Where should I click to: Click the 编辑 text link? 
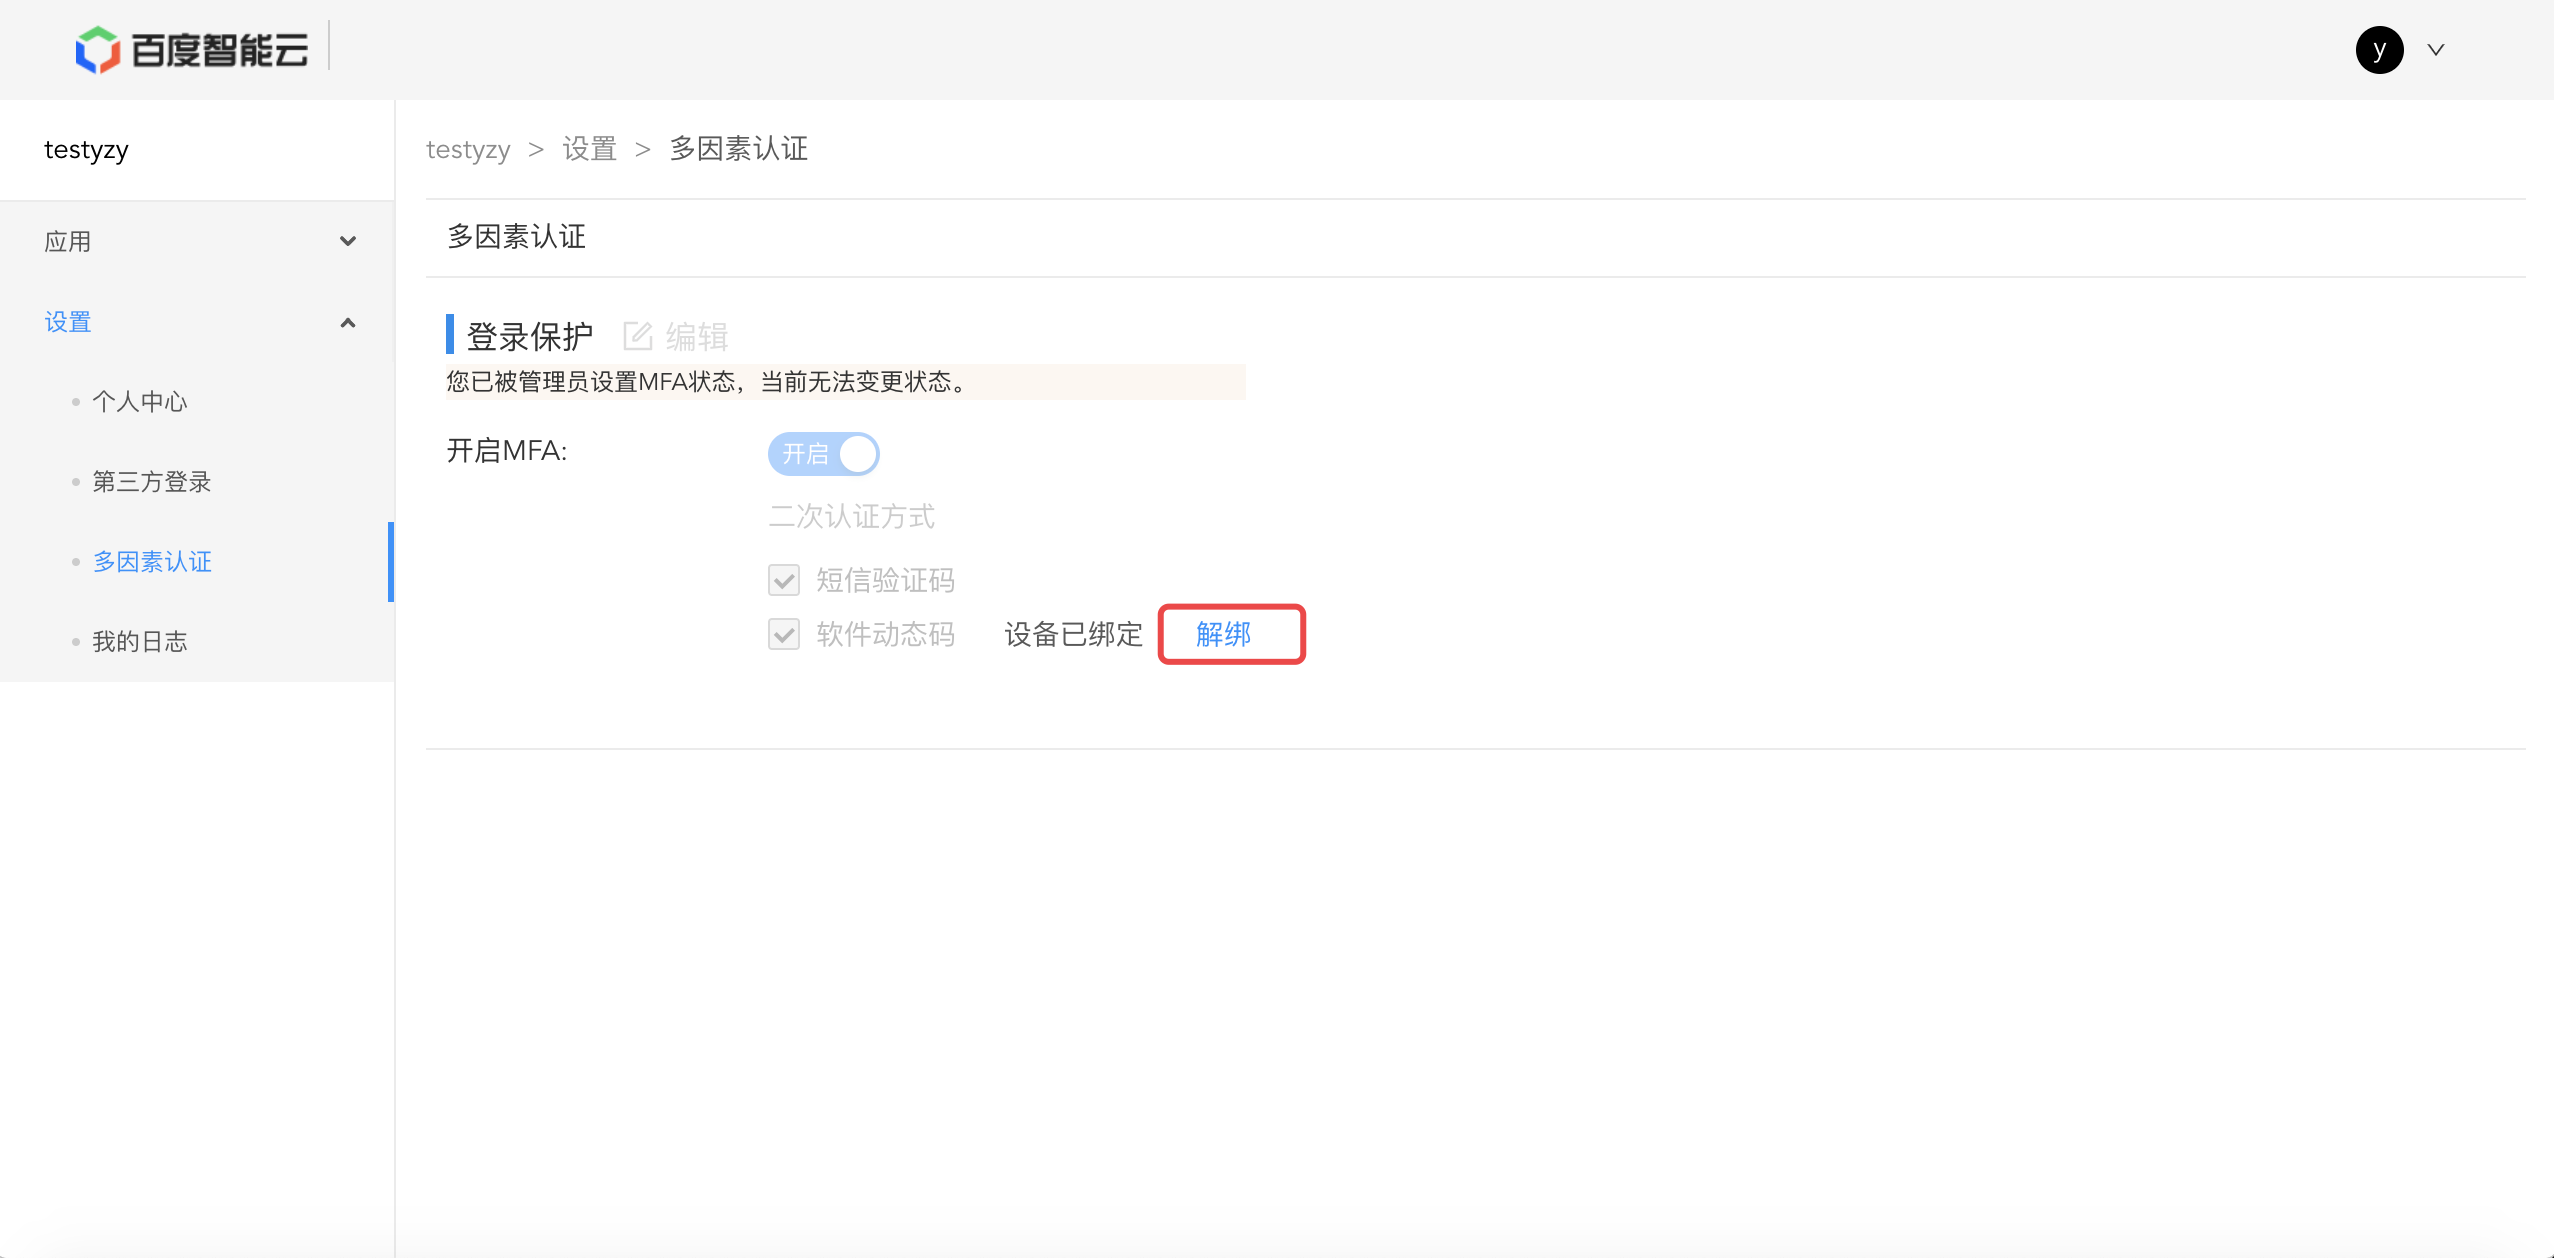pos(697,337)
